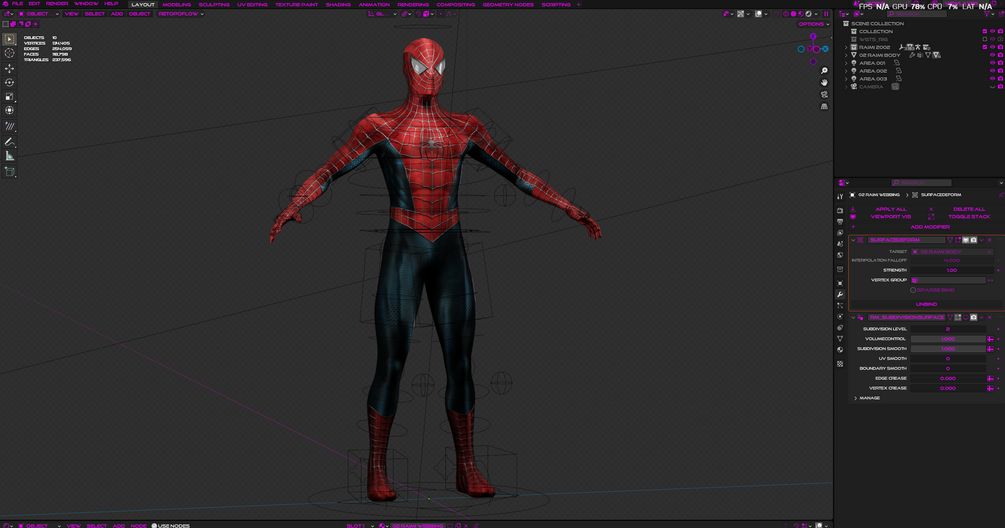Select the Move tool in the viewport toolbar

click(10, 68)
